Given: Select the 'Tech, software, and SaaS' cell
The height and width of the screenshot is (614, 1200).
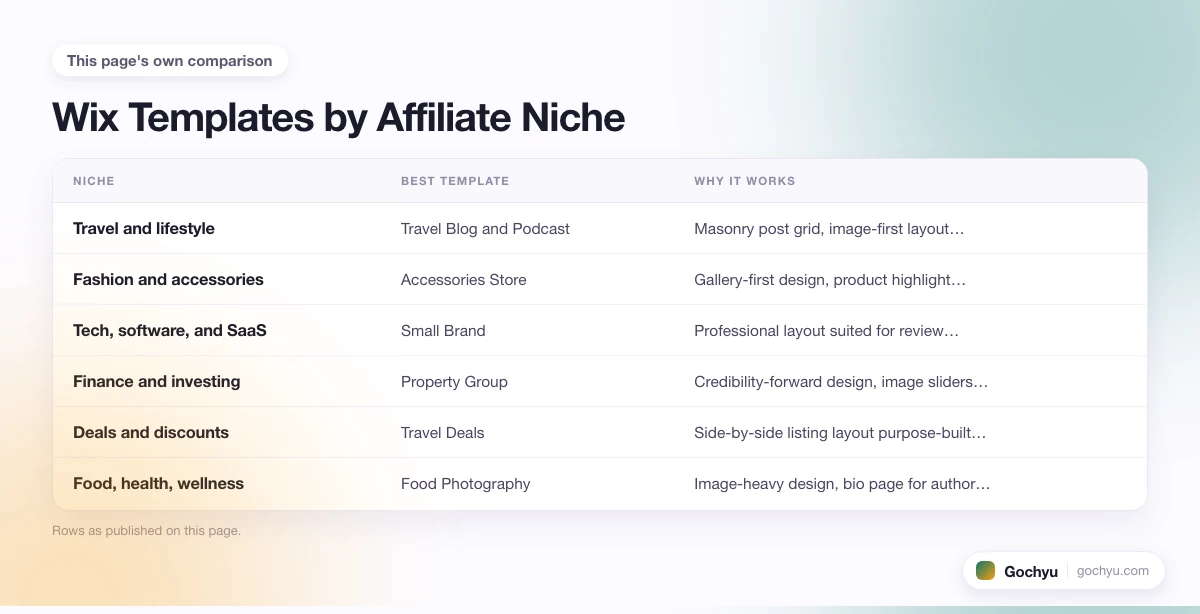Looking at the screenshot, I should click(x=170, y=331).
